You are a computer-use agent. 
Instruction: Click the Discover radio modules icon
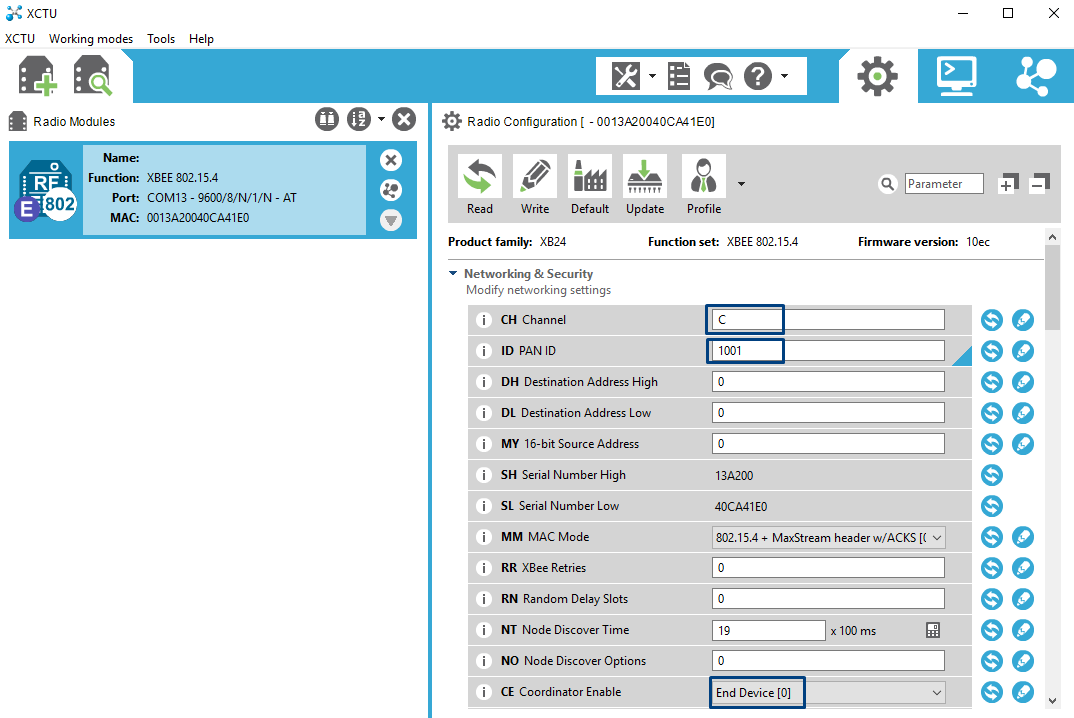point(92,76)
